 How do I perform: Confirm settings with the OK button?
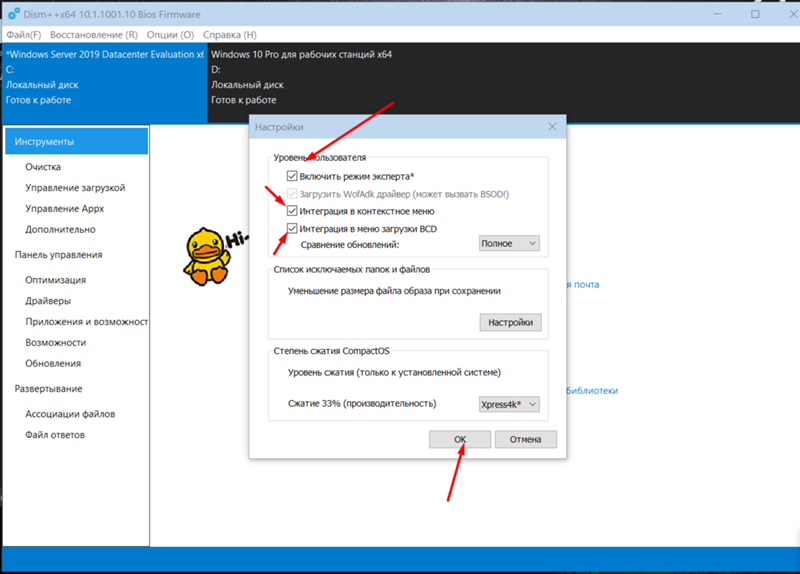(x=460, y=439)
